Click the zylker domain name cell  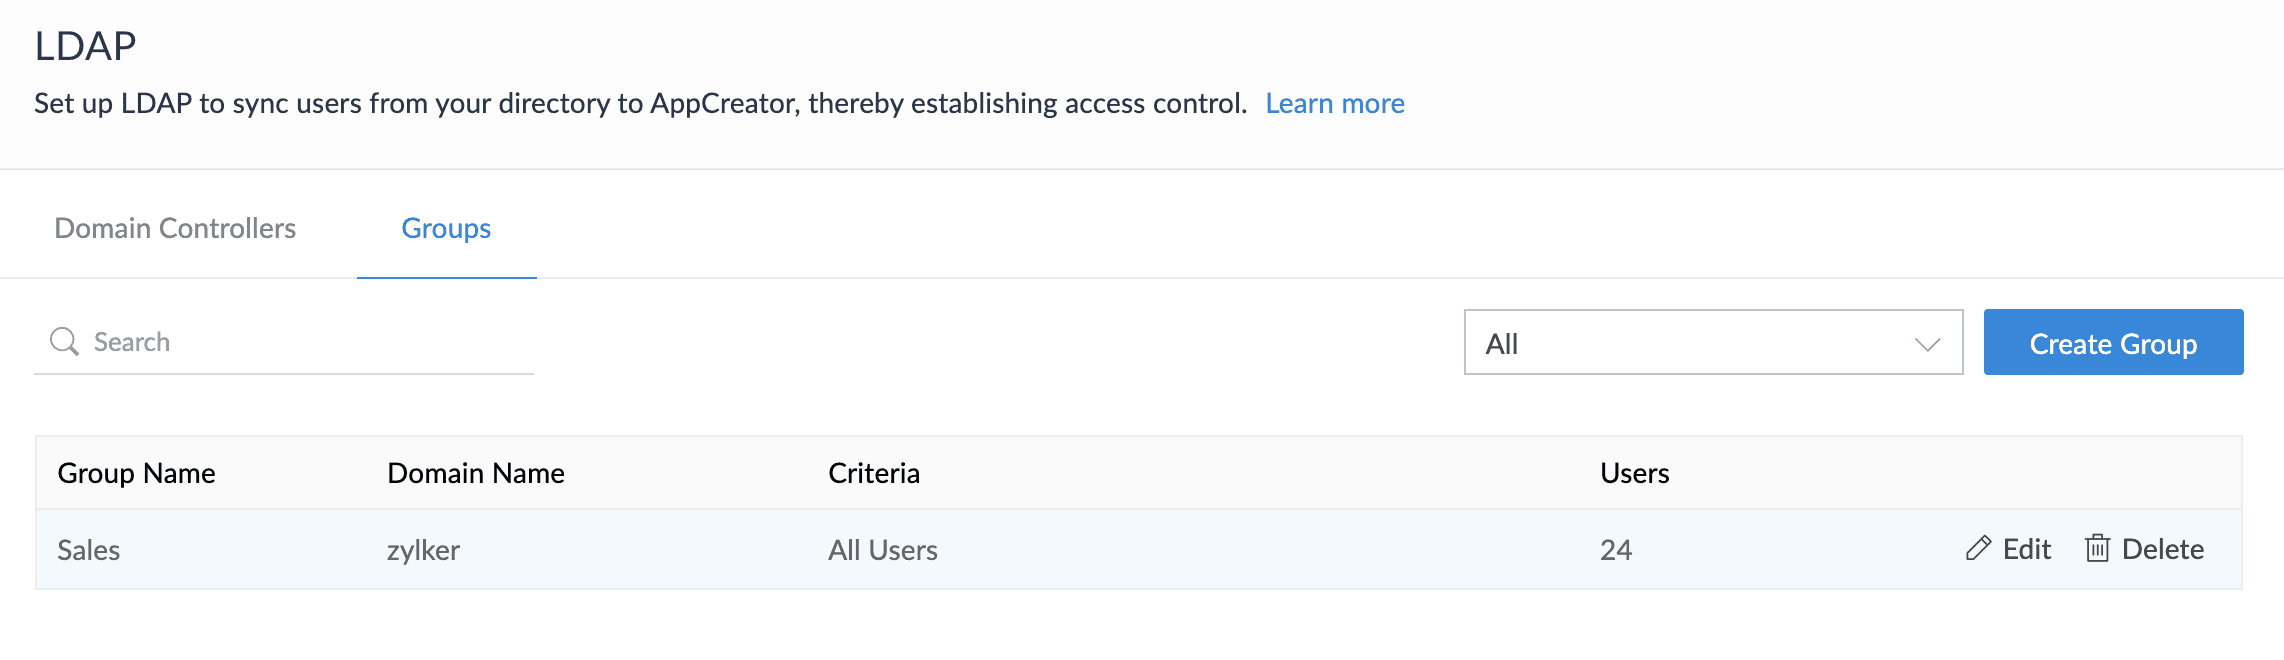pyautogui.click(x=423, y=550)
